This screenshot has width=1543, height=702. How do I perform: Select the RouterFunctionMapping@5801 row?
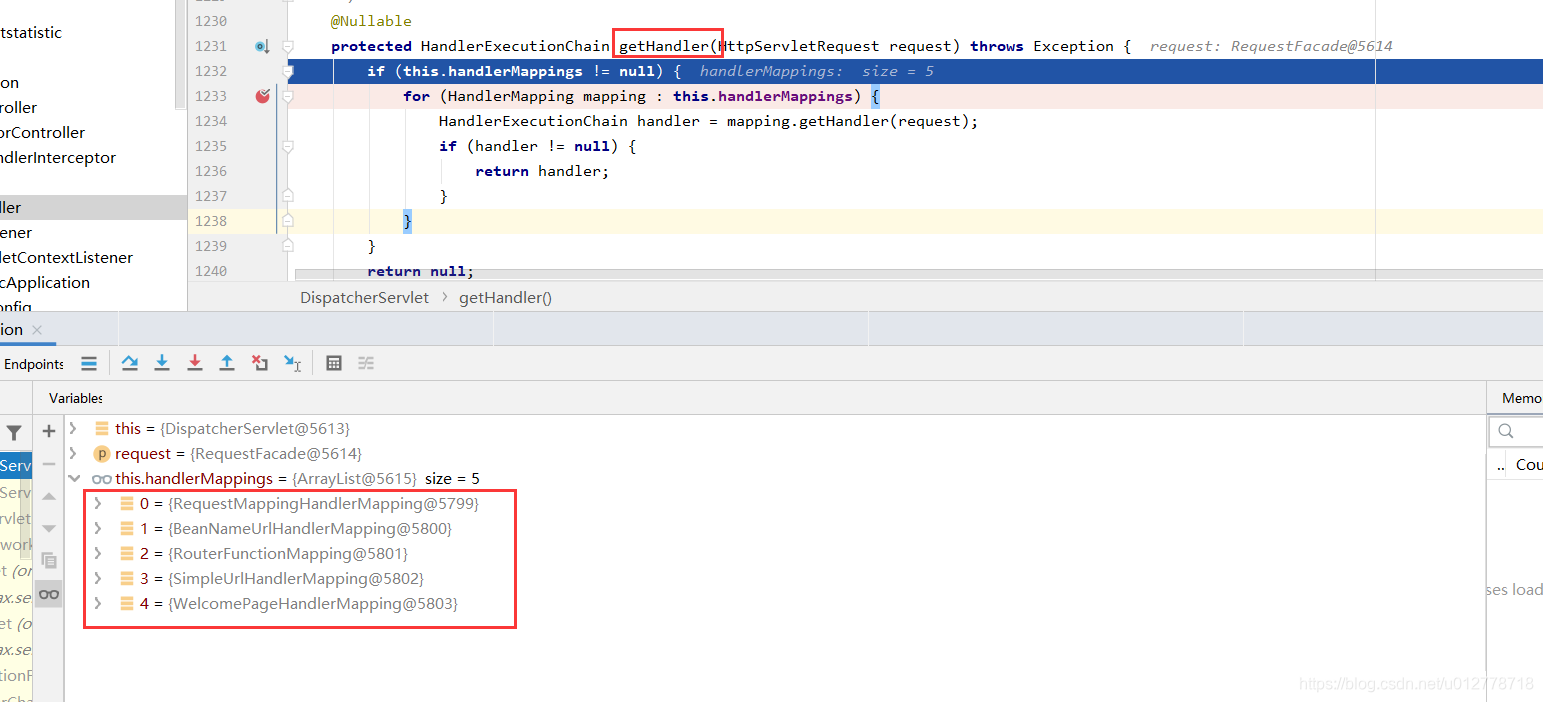[775, 554]
